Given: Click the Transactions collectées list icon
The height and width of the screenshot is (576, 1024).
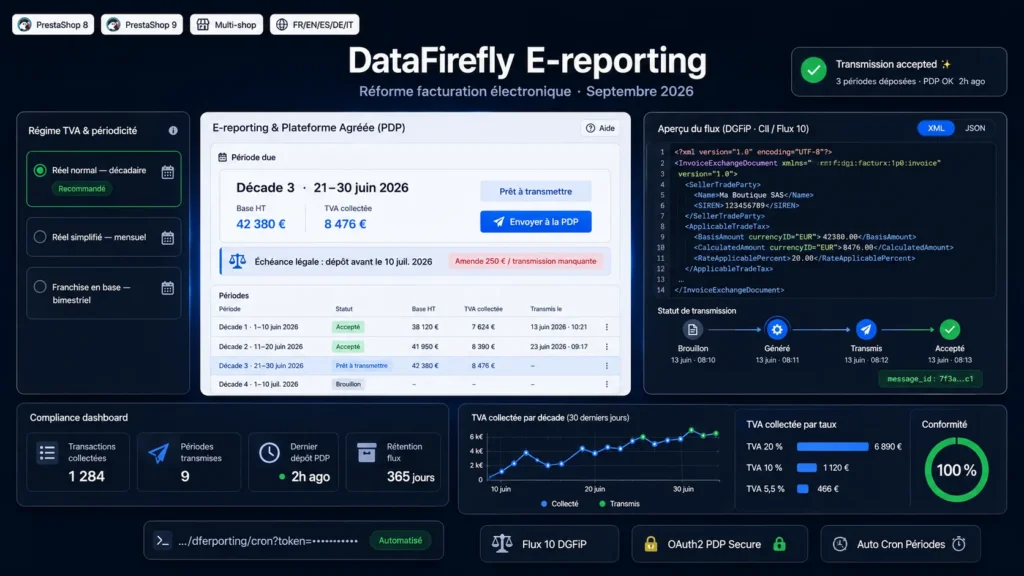Looking at the screenshot, I should click(47, 453).
